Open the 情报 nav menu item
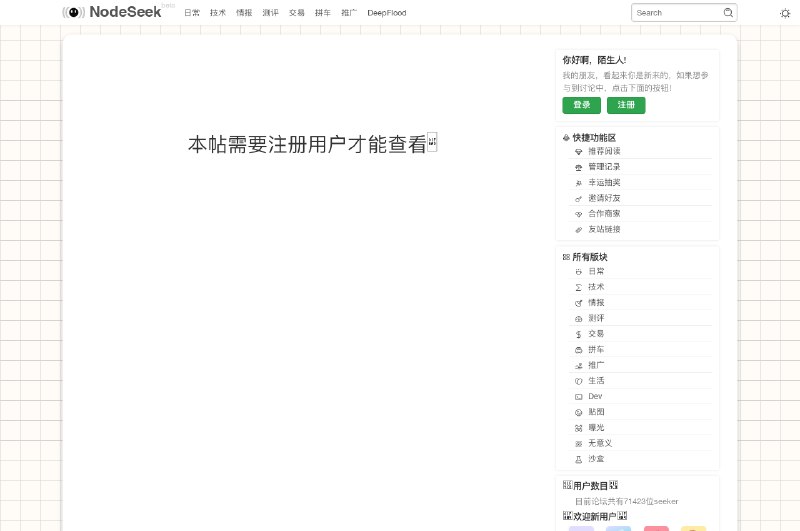This screenshot has height=531, width=800. coord(244,13)
